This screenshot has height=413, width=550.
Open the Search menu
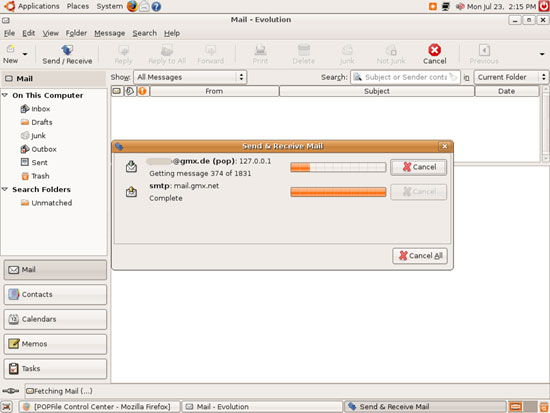click(145, 33)
